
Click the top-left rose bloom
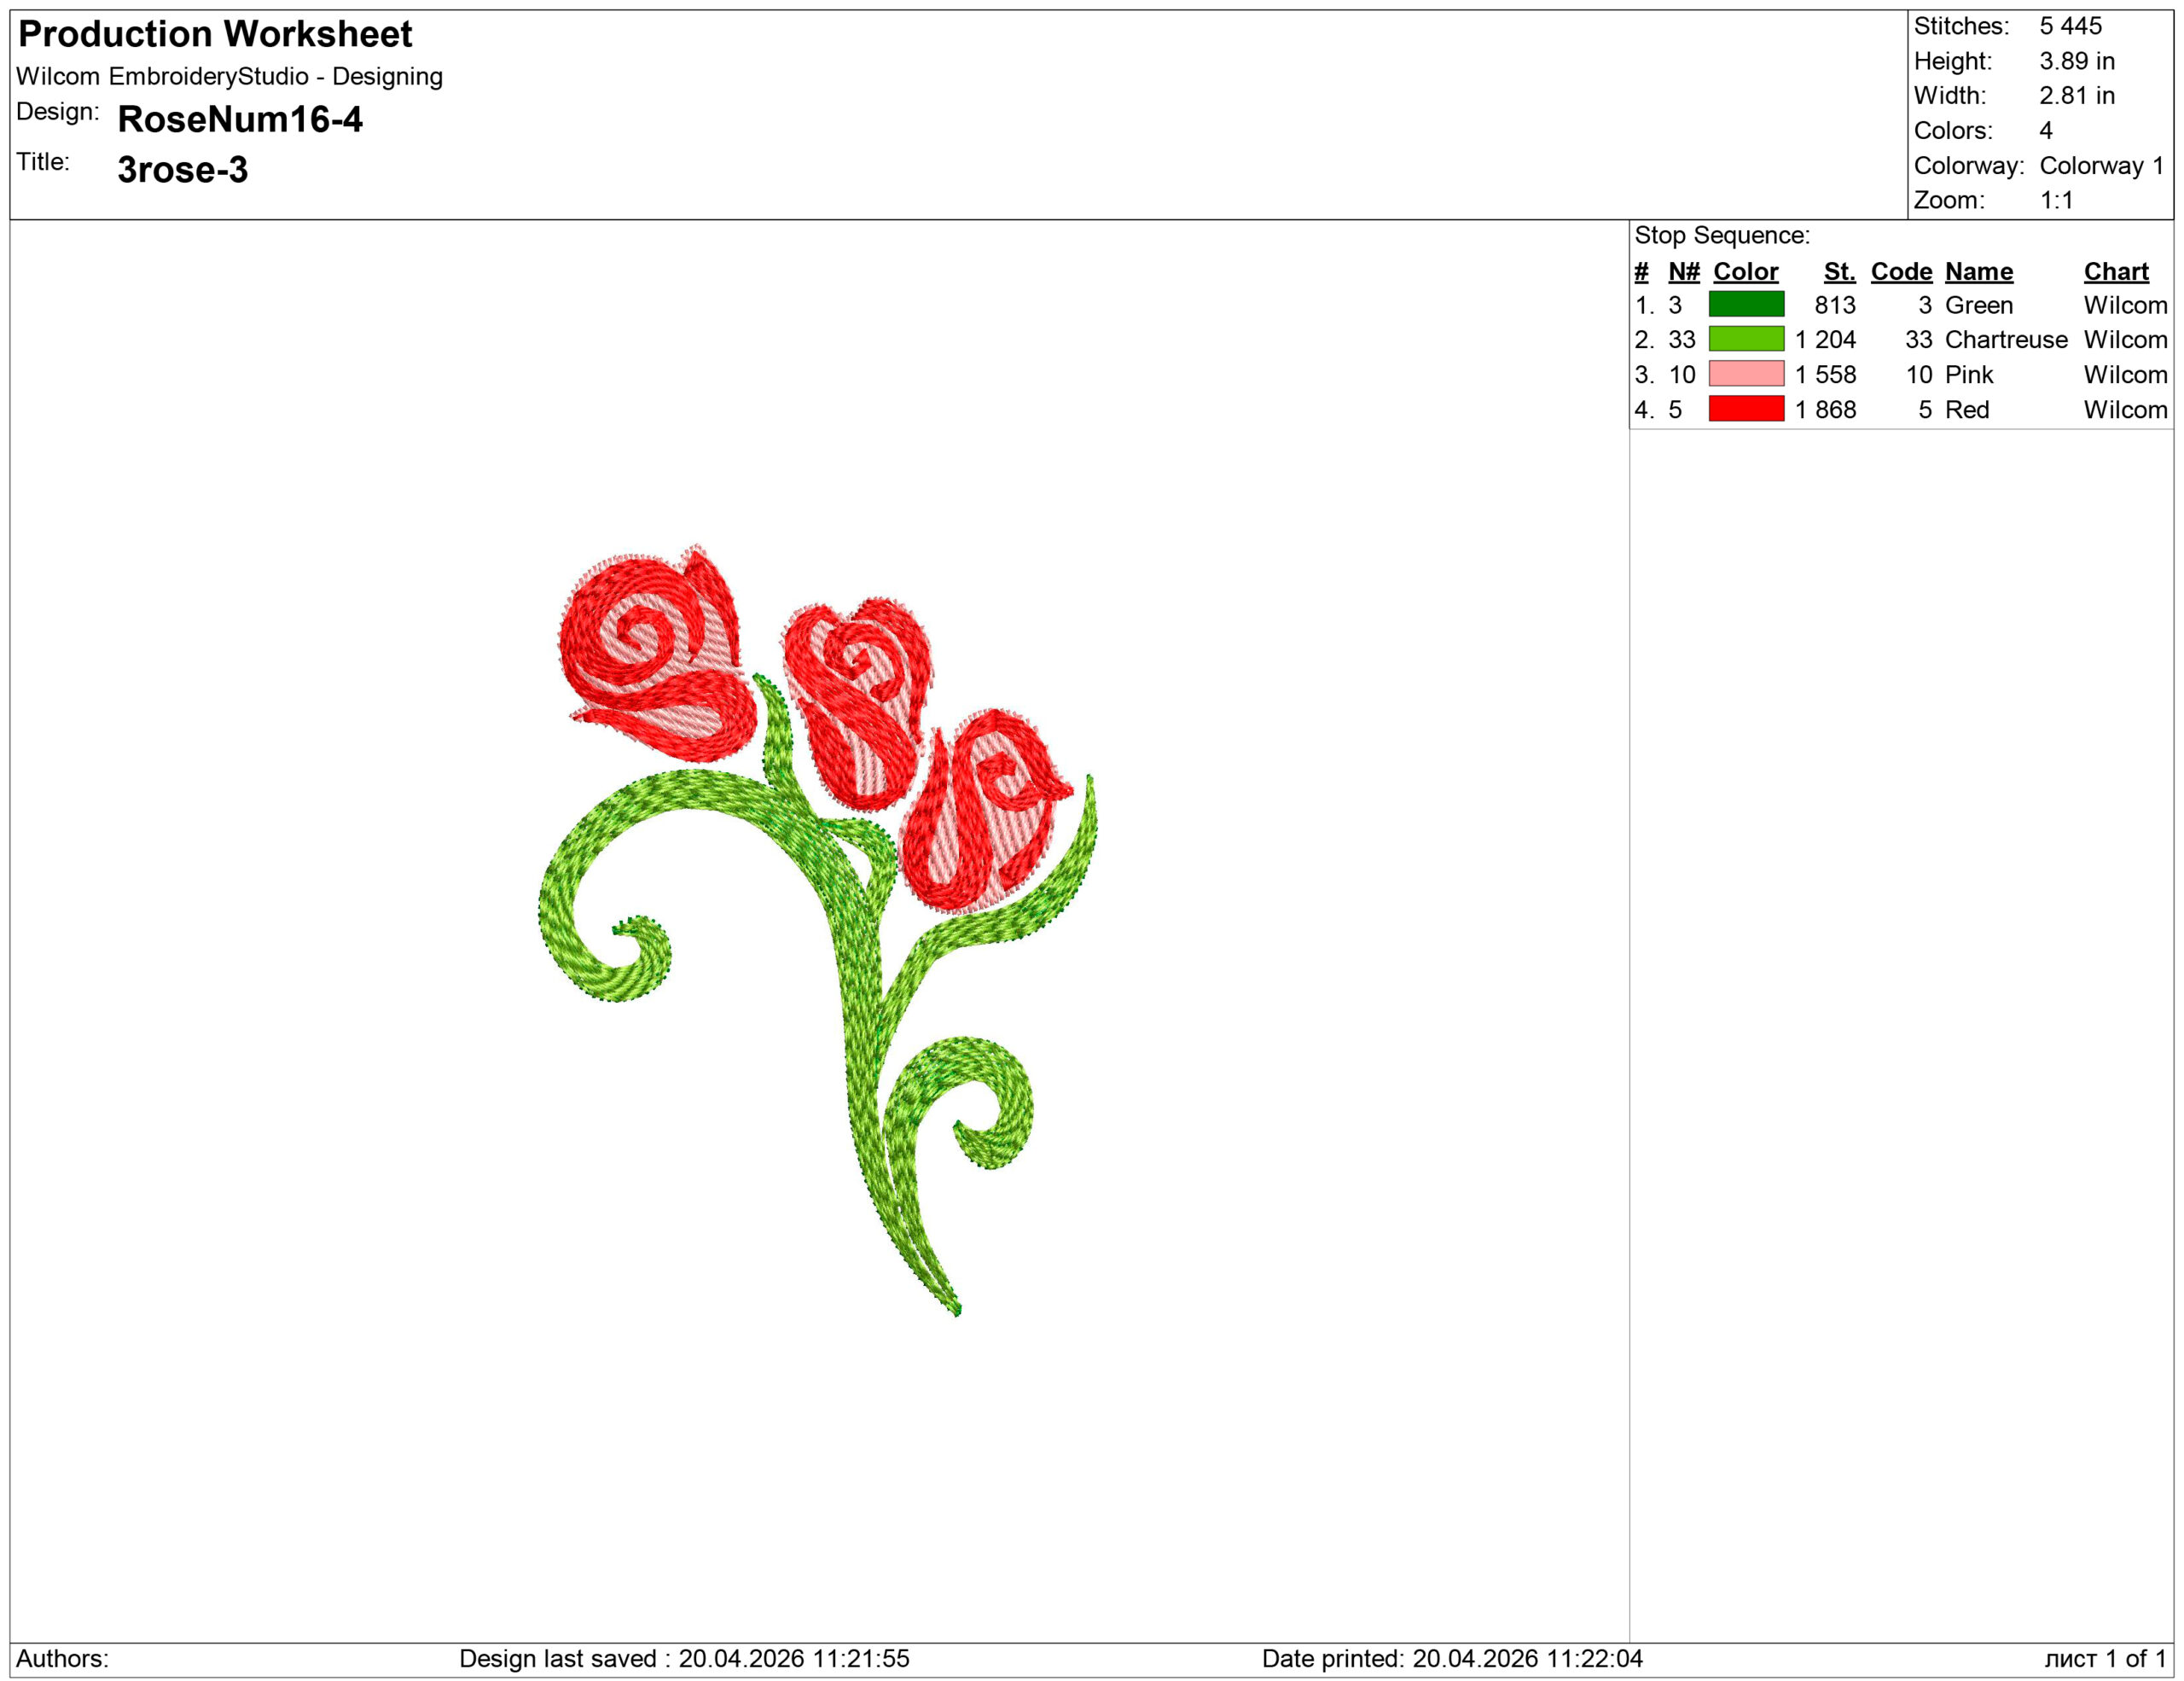[655, 655]
